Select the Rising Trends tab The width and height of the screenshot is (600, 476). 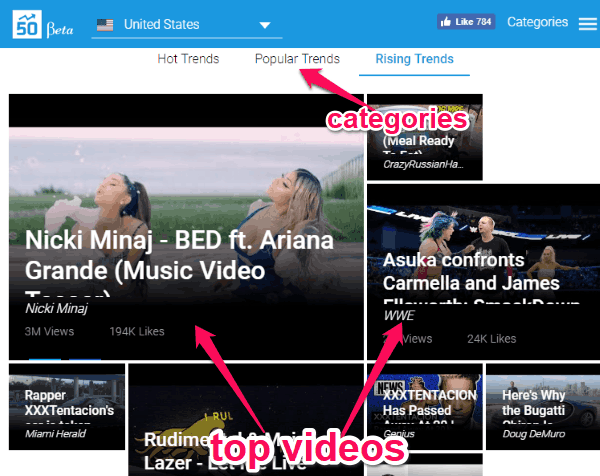pyautogui.click(x=414, y=59)
